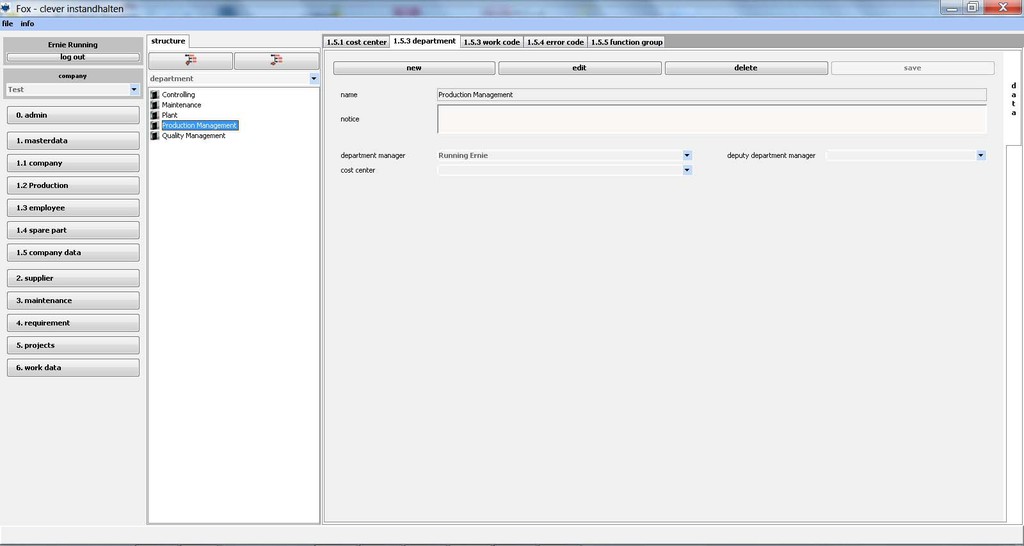
Task: Open the 3. maintenance section
Action: 73,300
